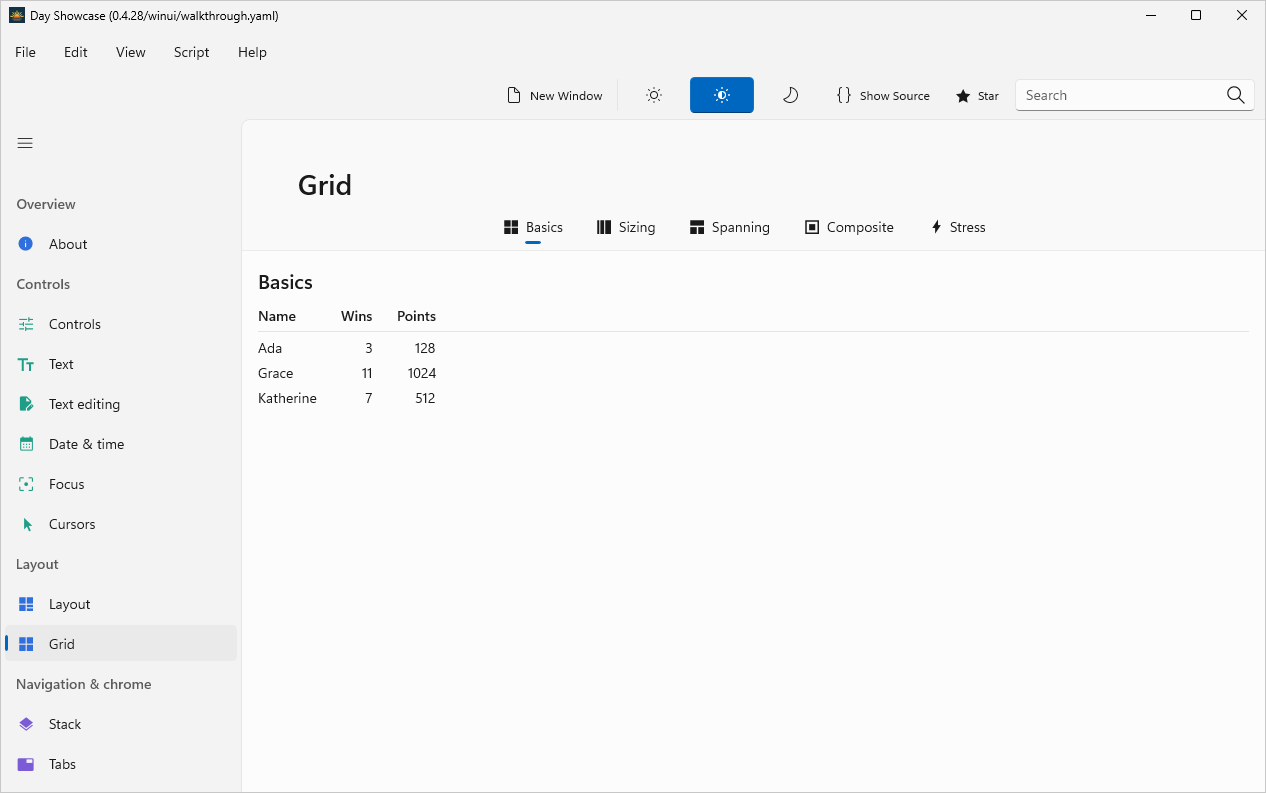Click the Show Source braces icon
This screenshot has height=793, width=1266.
[x=844, y=95]
